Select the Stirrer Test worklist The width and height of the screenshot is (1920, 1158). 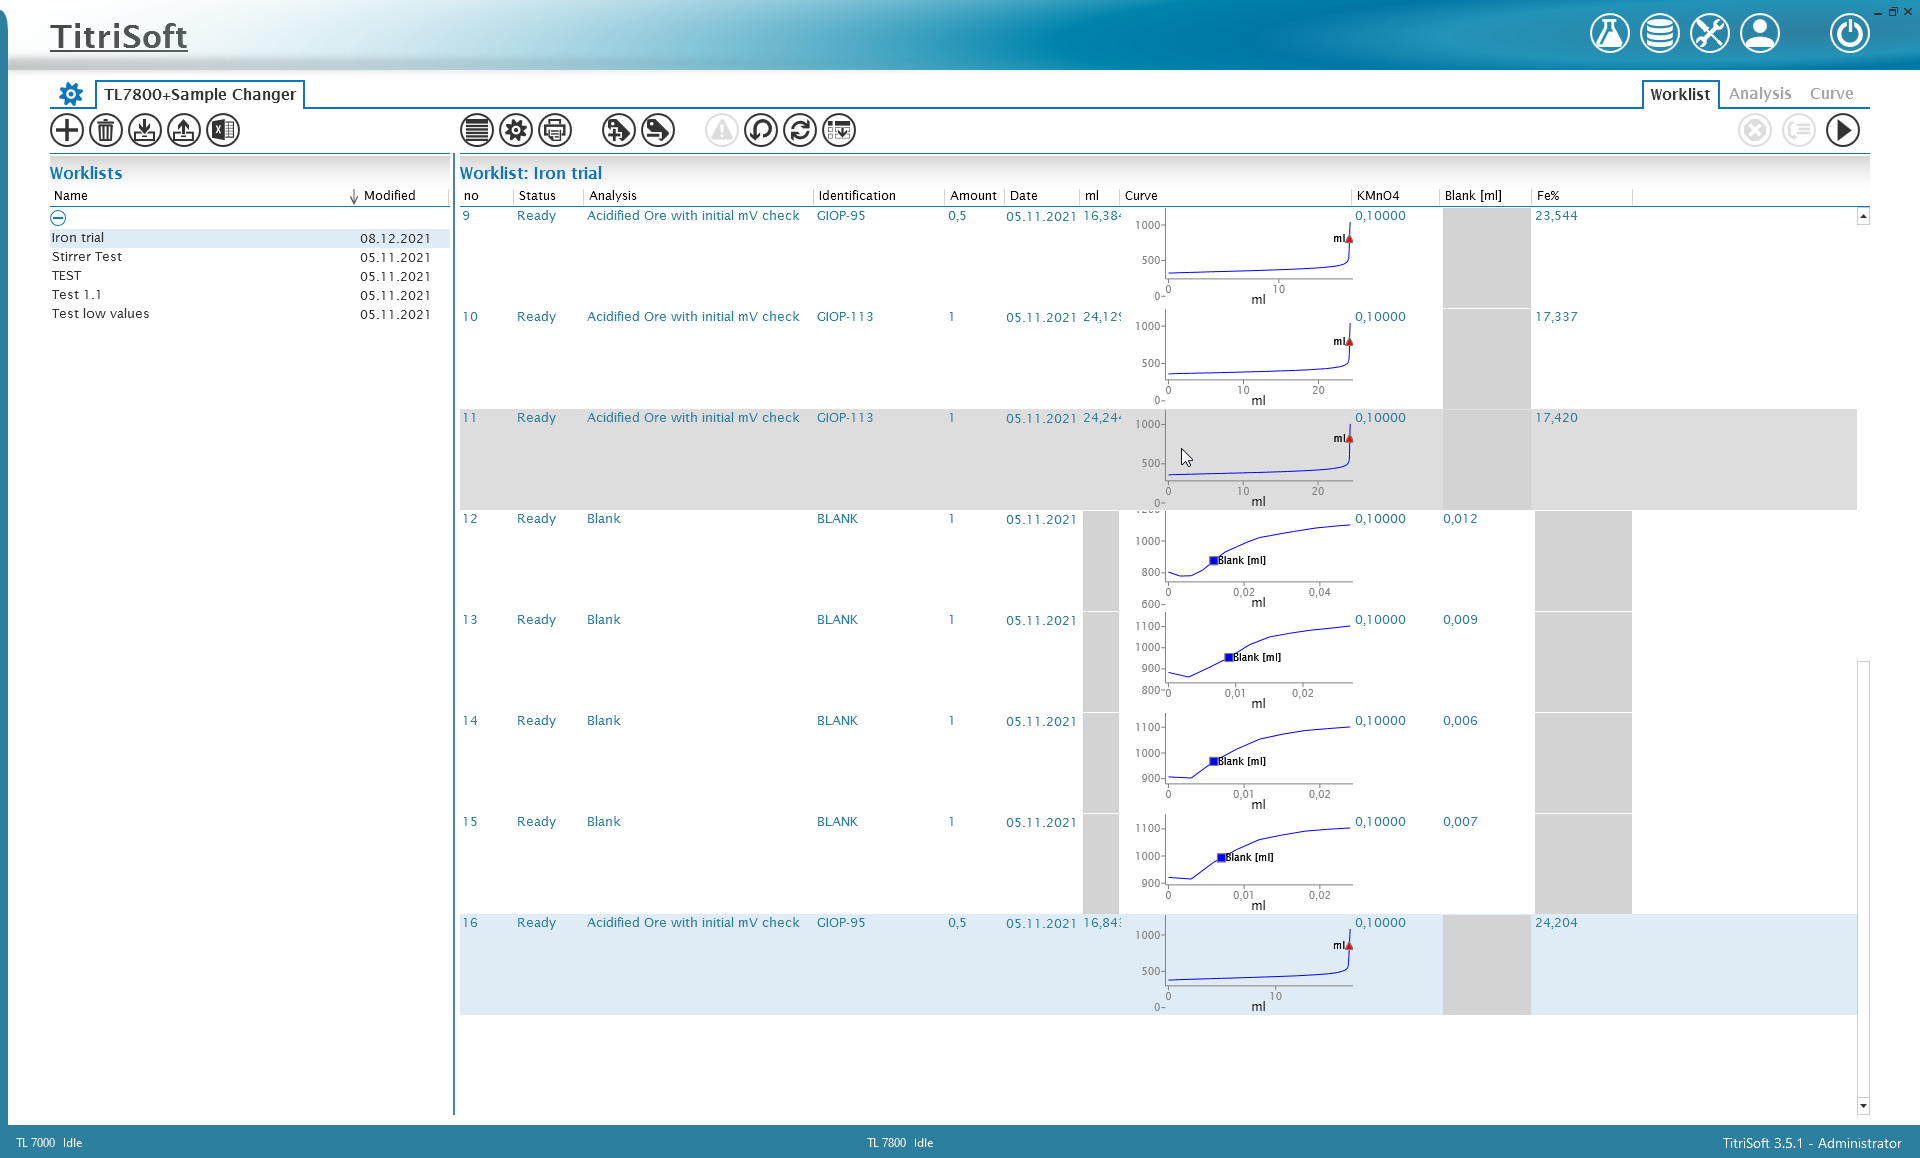click(x=87, y=256)
